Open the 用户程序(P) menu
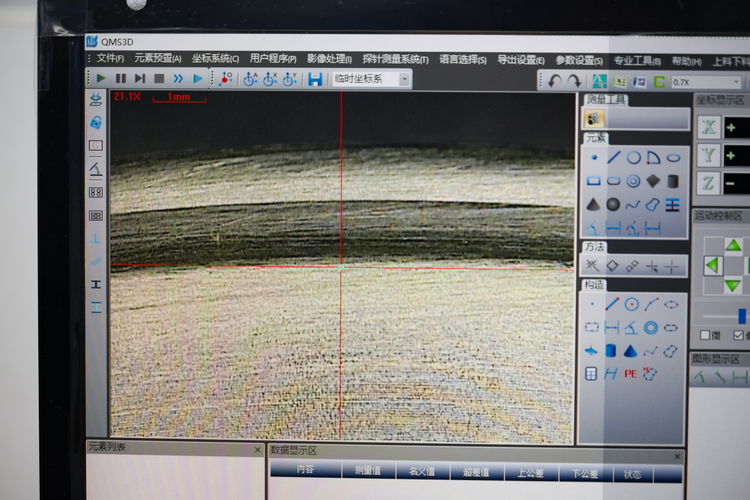750x500 pixels. [x=273, y=58]
